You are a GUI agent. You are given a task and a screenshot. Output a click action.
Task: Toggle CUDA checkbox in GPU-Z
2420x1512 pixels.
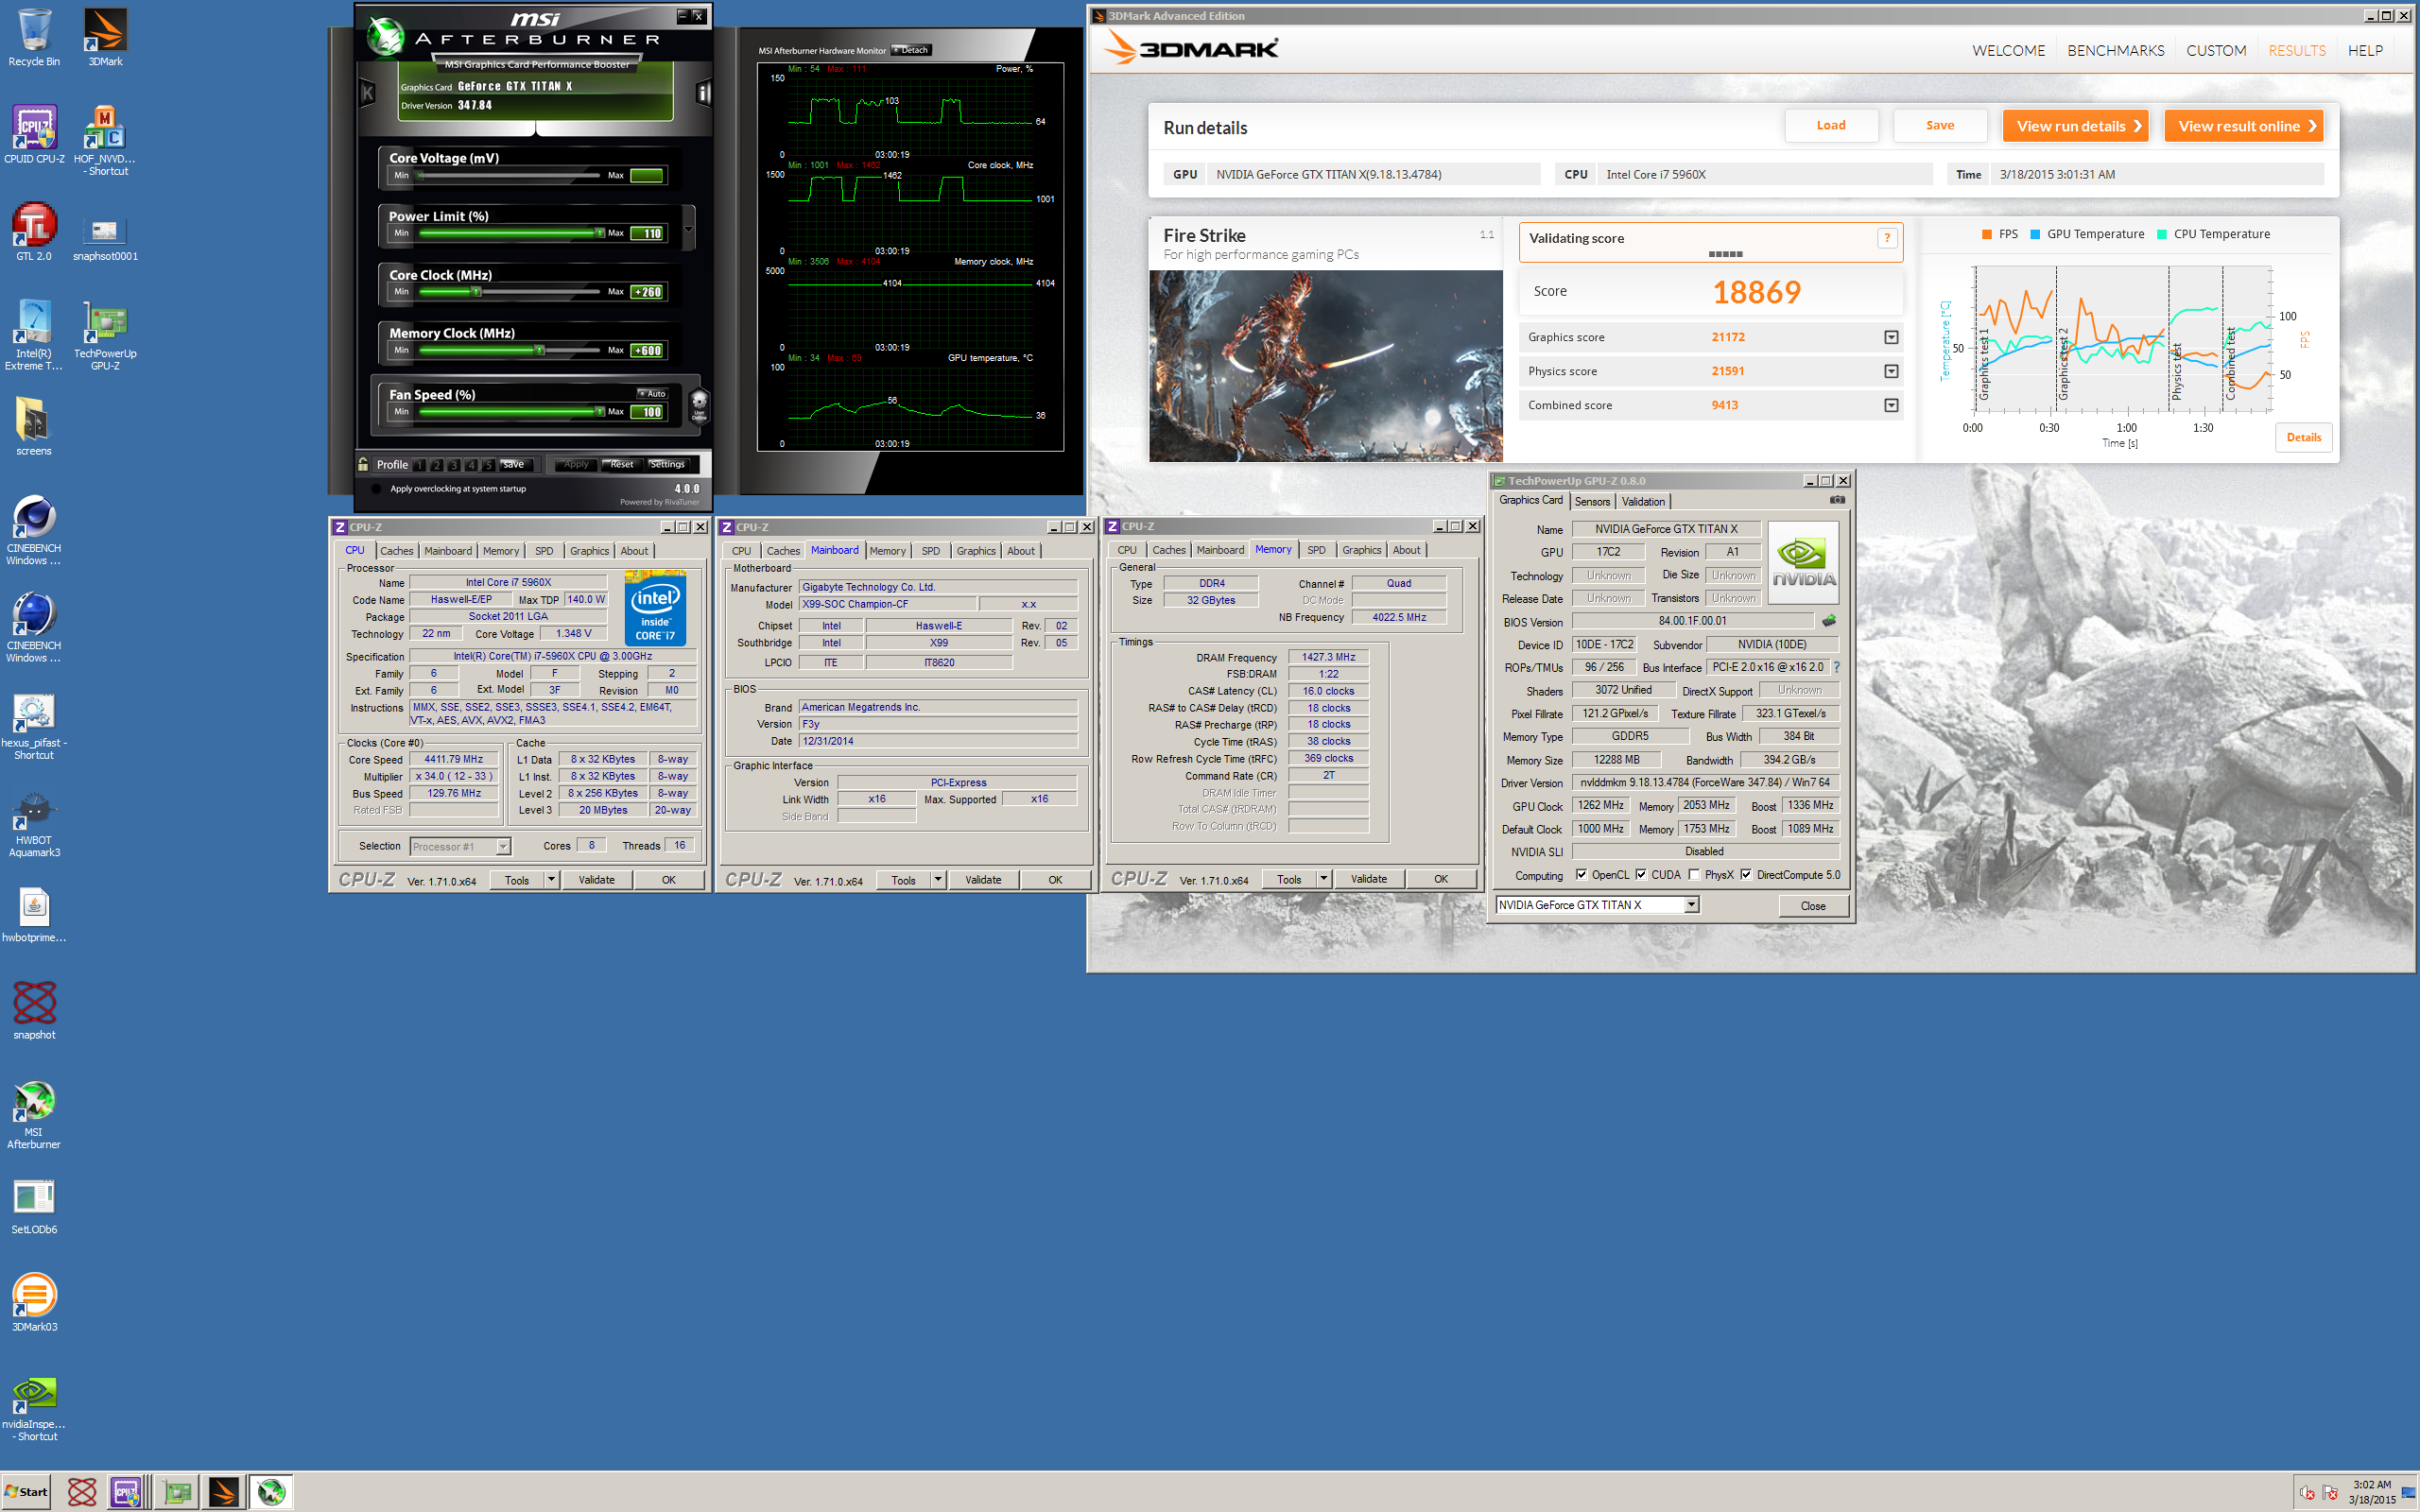(x=1640, y=875)
